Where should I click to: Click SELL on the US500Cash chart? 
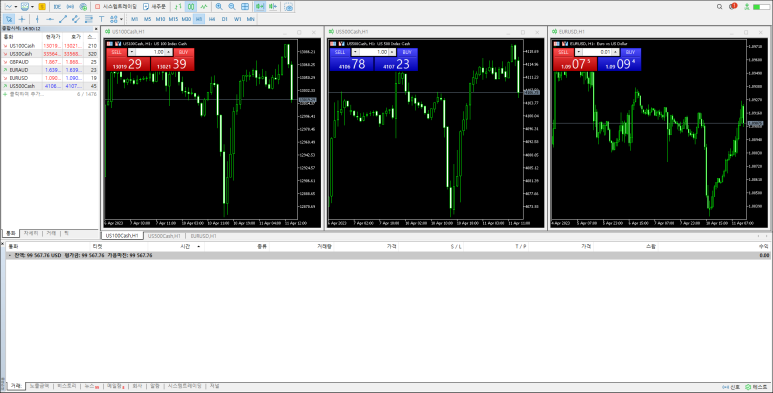(x=340, y=52)
